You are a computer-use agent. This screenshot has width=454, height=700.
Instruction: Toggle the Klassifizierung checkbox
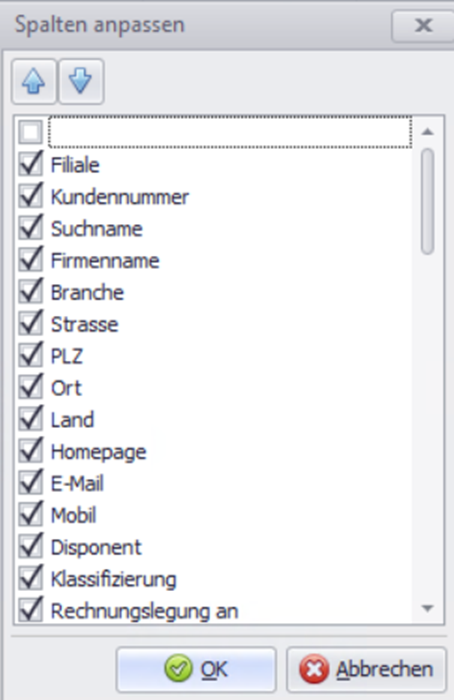coord(30,579)
